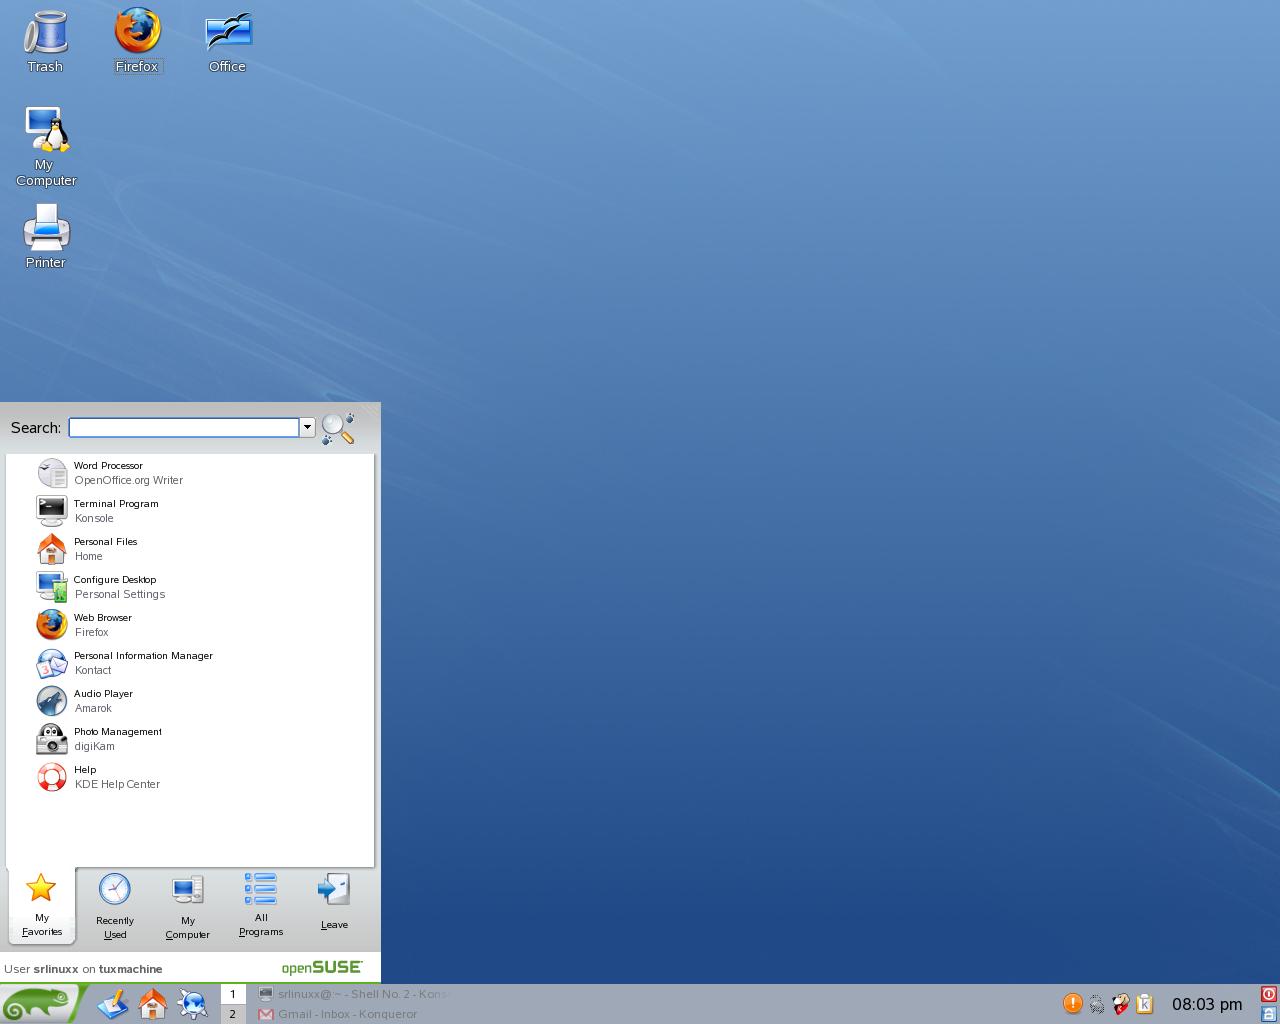
Task: Focus the Search input field
Action: click(184, 428)
